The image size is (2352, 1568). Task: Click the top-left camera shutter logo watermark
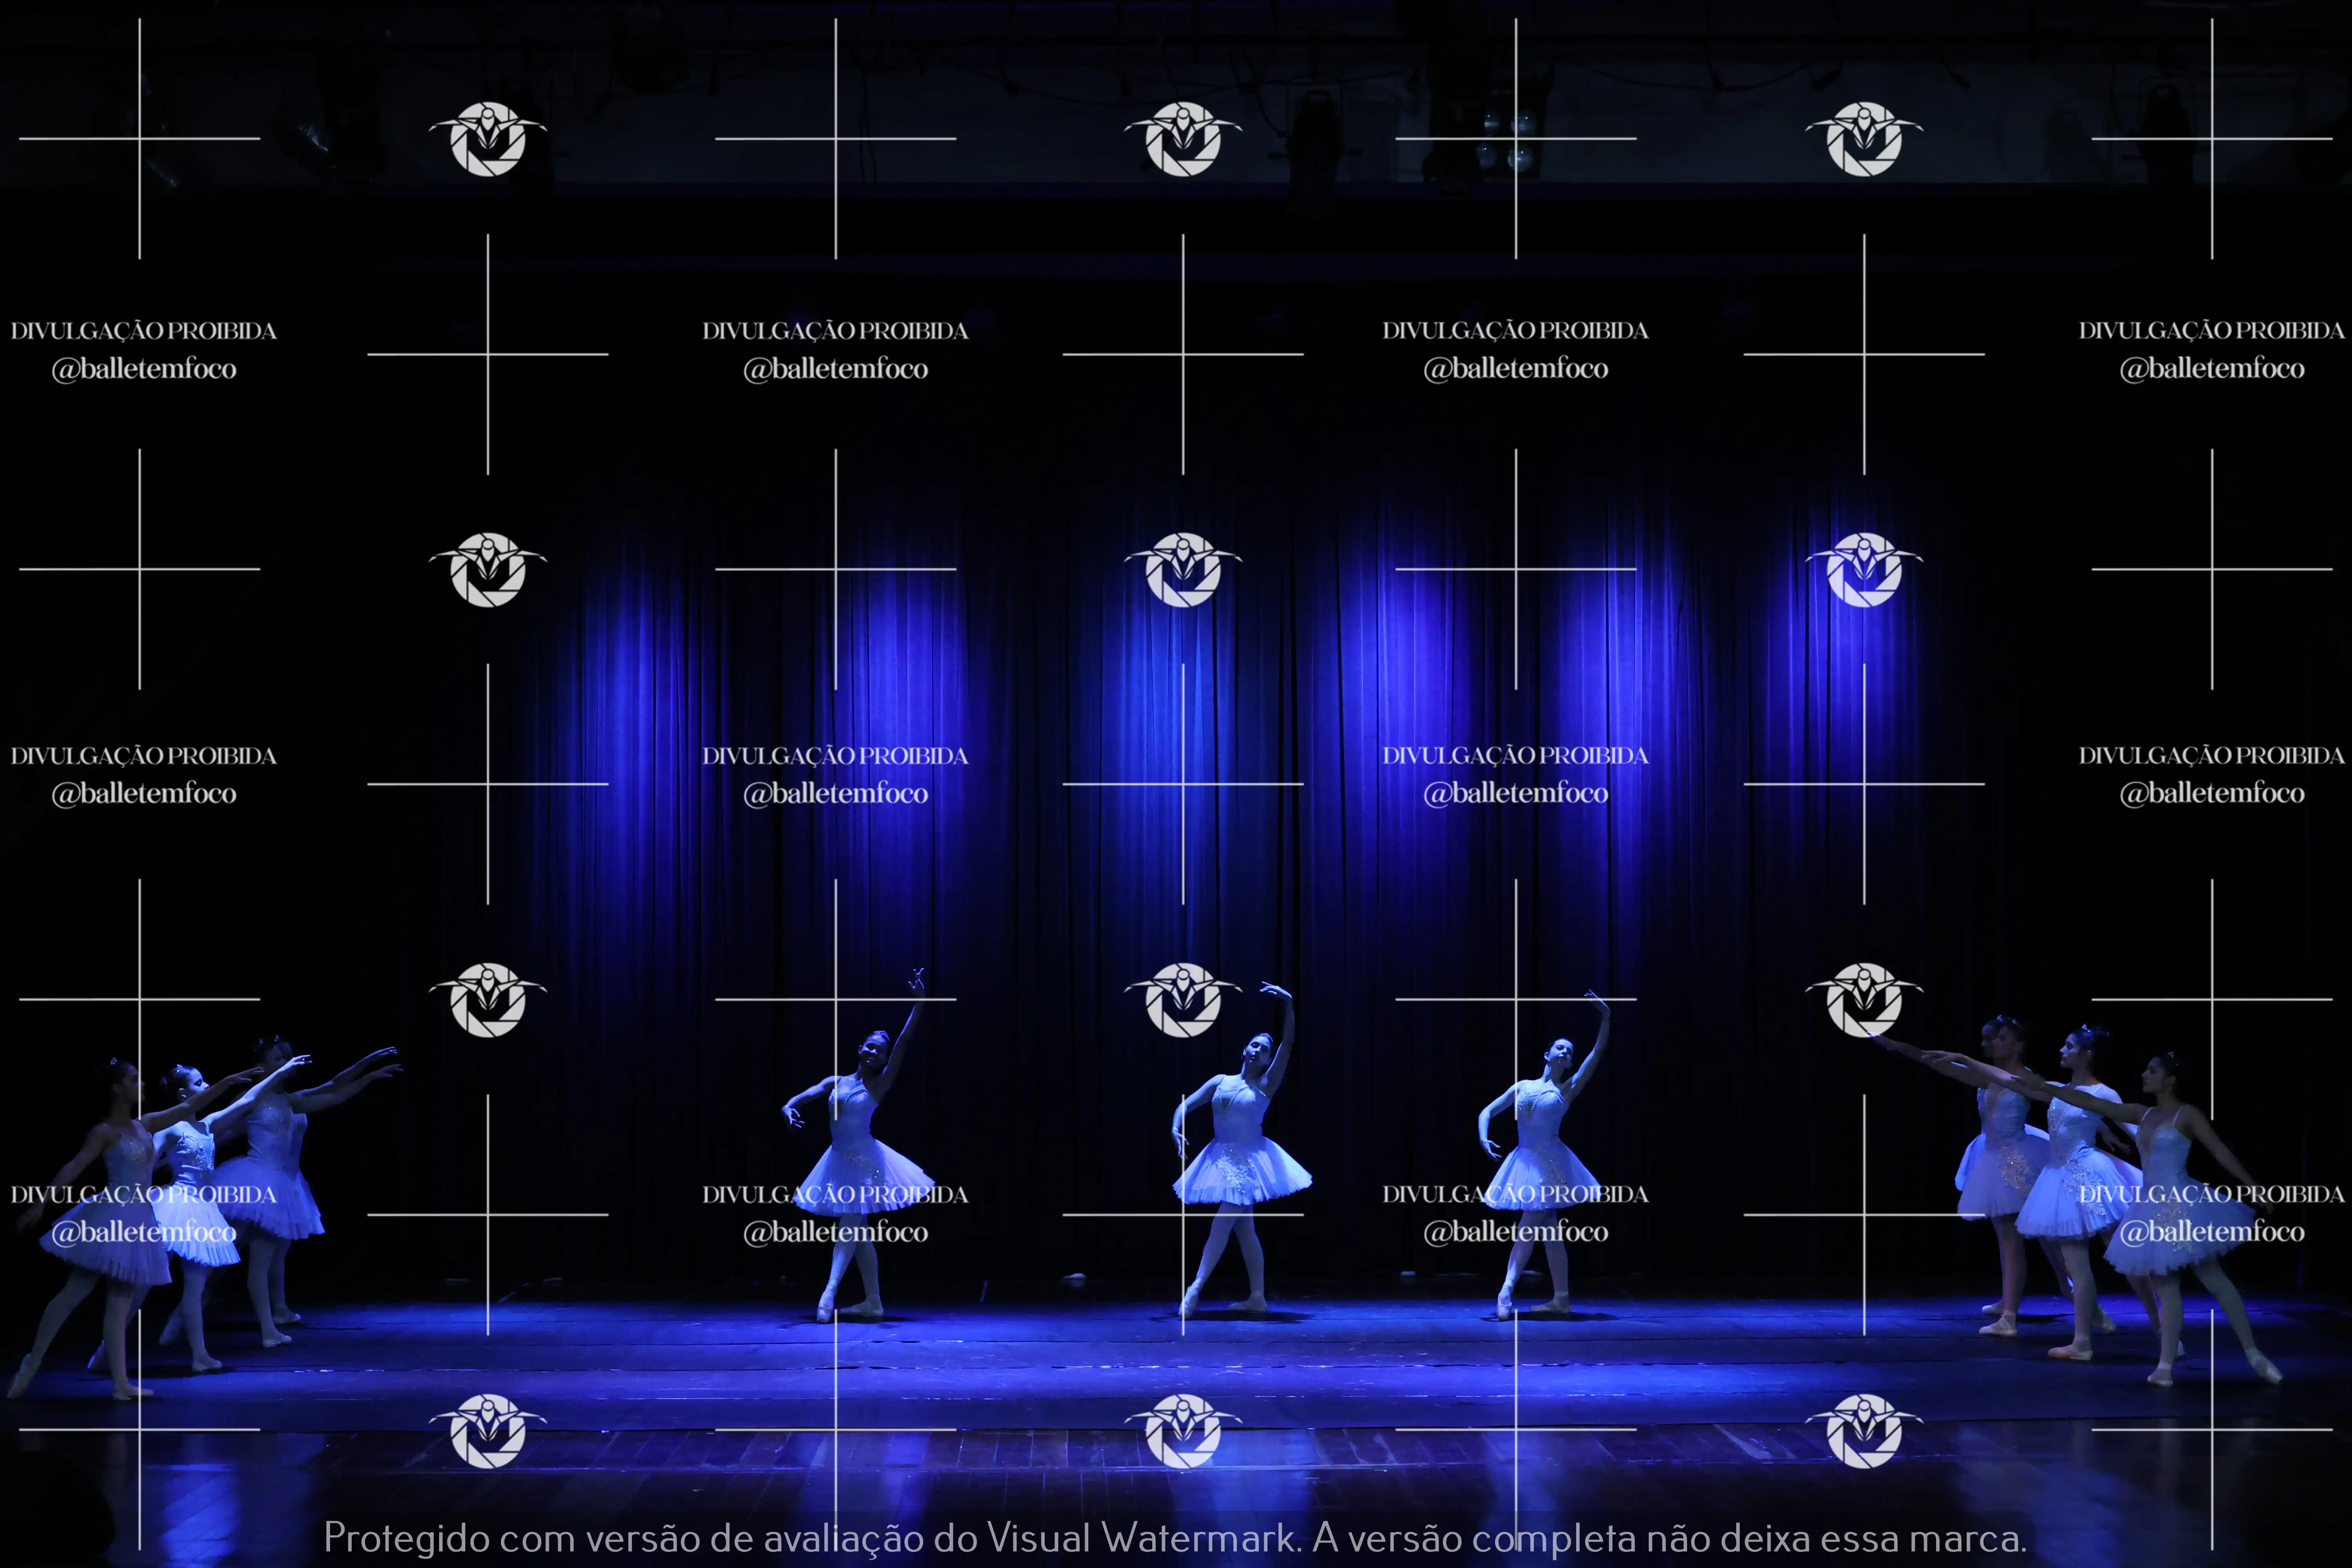[x=488, y=139]
